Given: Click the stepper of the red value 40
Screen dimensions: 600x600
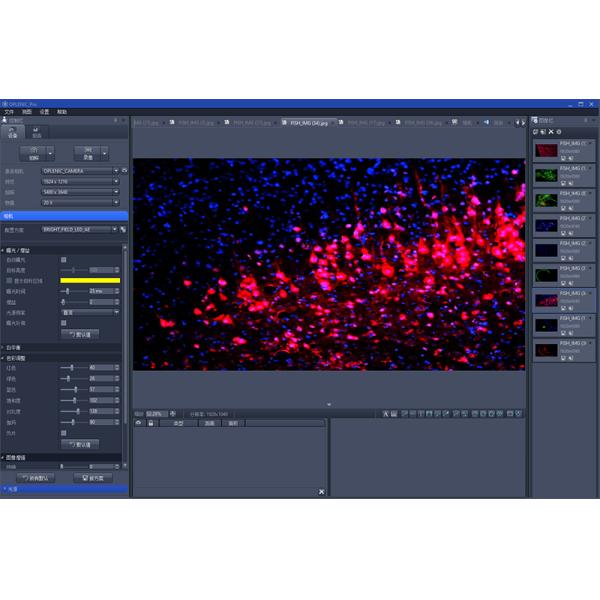Looking at the screenshot, I should [x=117, y=368].
